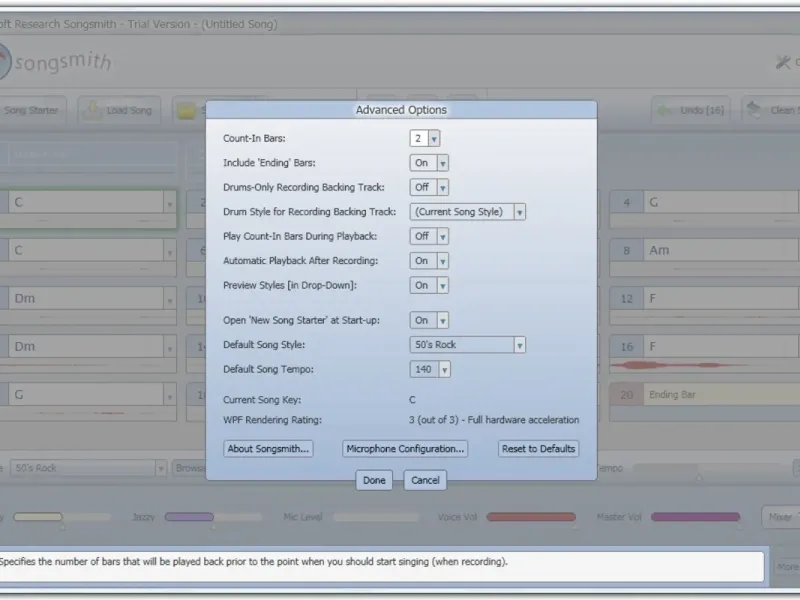
Task: Change Drums-Only Recording Backing Track setting
Action: pyautogui.click(x=429, y=187)
